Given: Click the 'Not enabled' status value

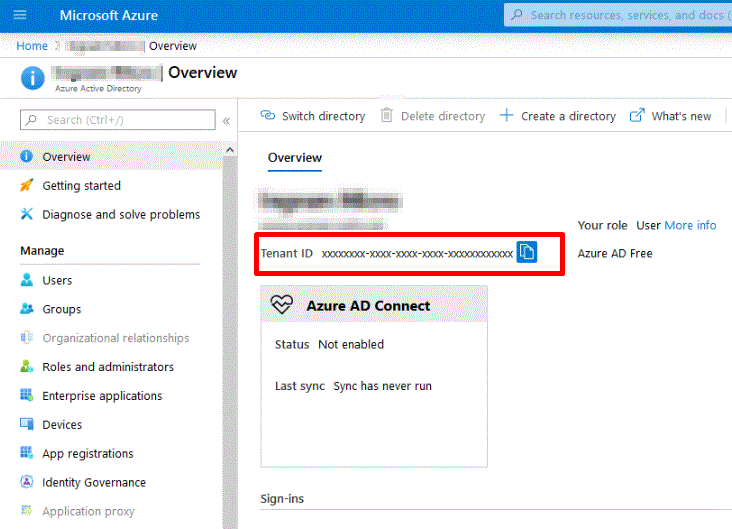Looking at the screenshot, I should pyautogui.click(x=351, y=345).
